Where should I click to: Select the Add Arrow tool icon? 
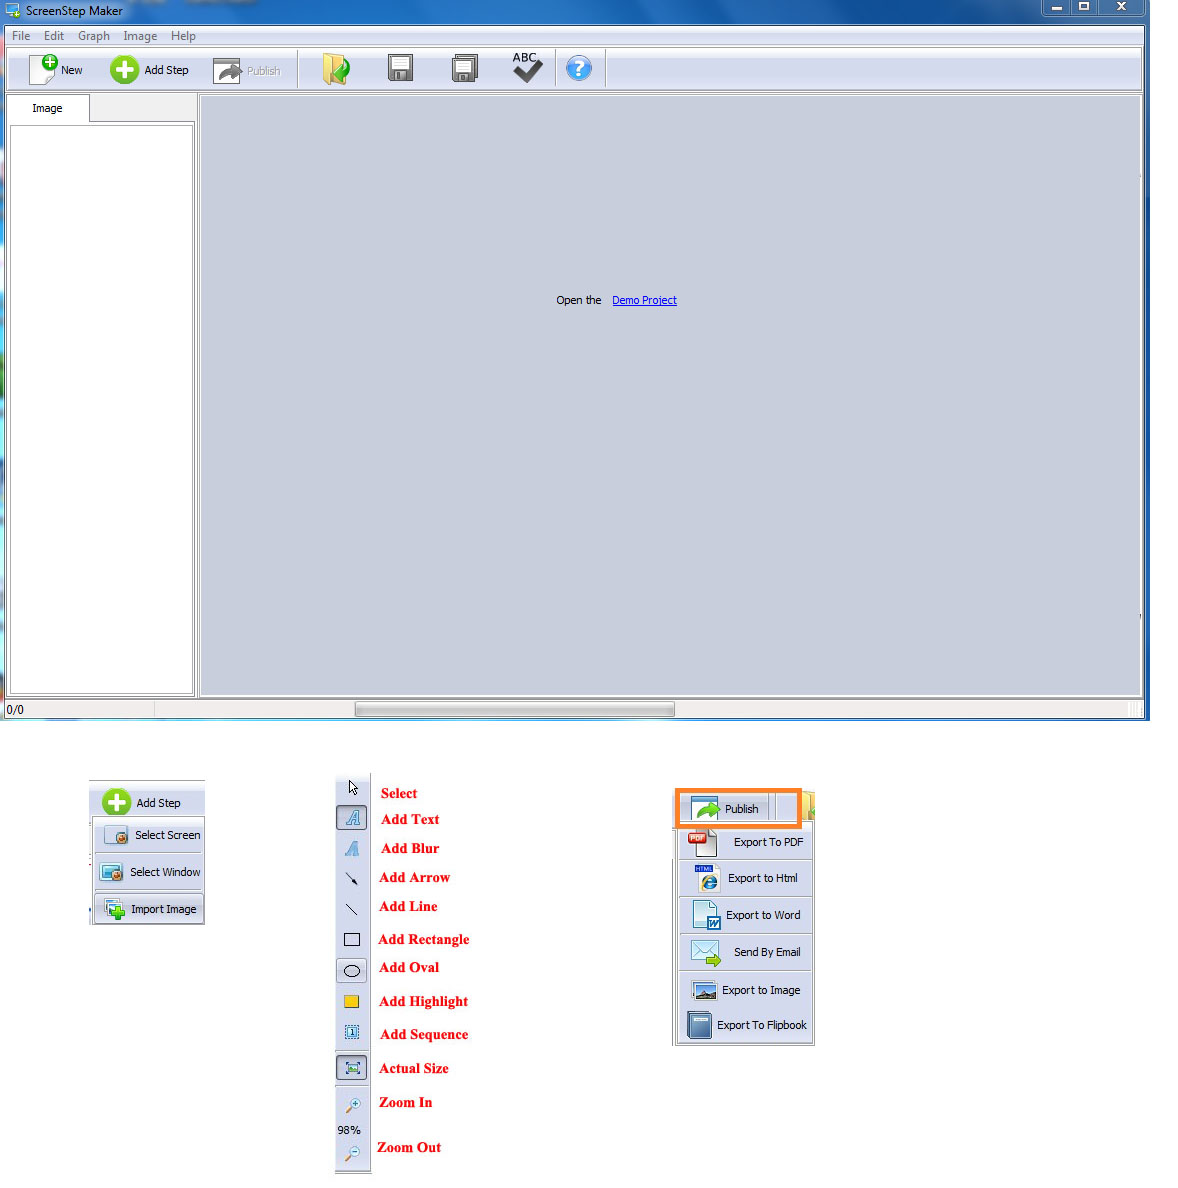(x=352, y=879)
